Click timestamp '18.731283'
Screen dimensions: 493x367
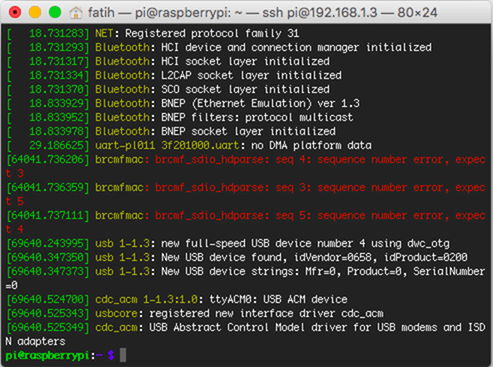coord(56,33)
